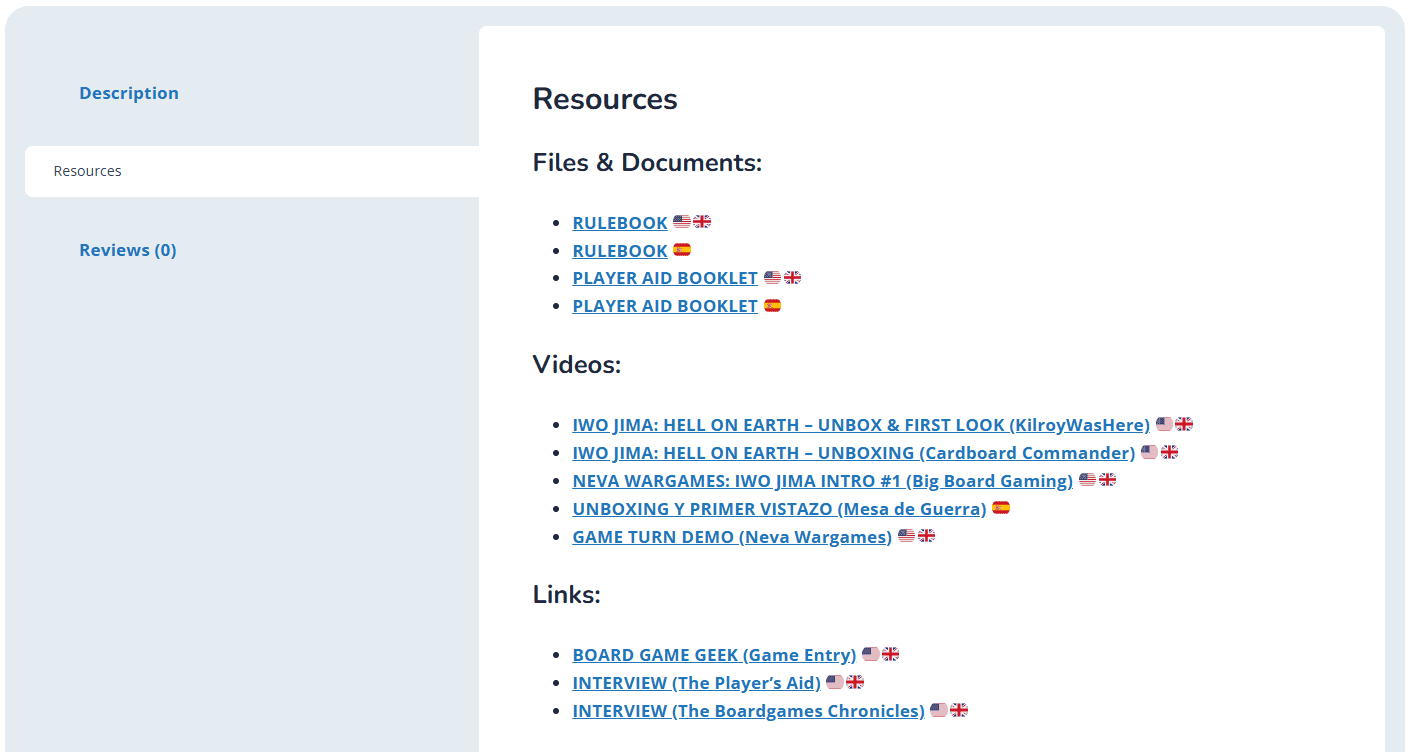
Task: Click the Spanish flag beside the second RULEBOOK
Action: 682,250
